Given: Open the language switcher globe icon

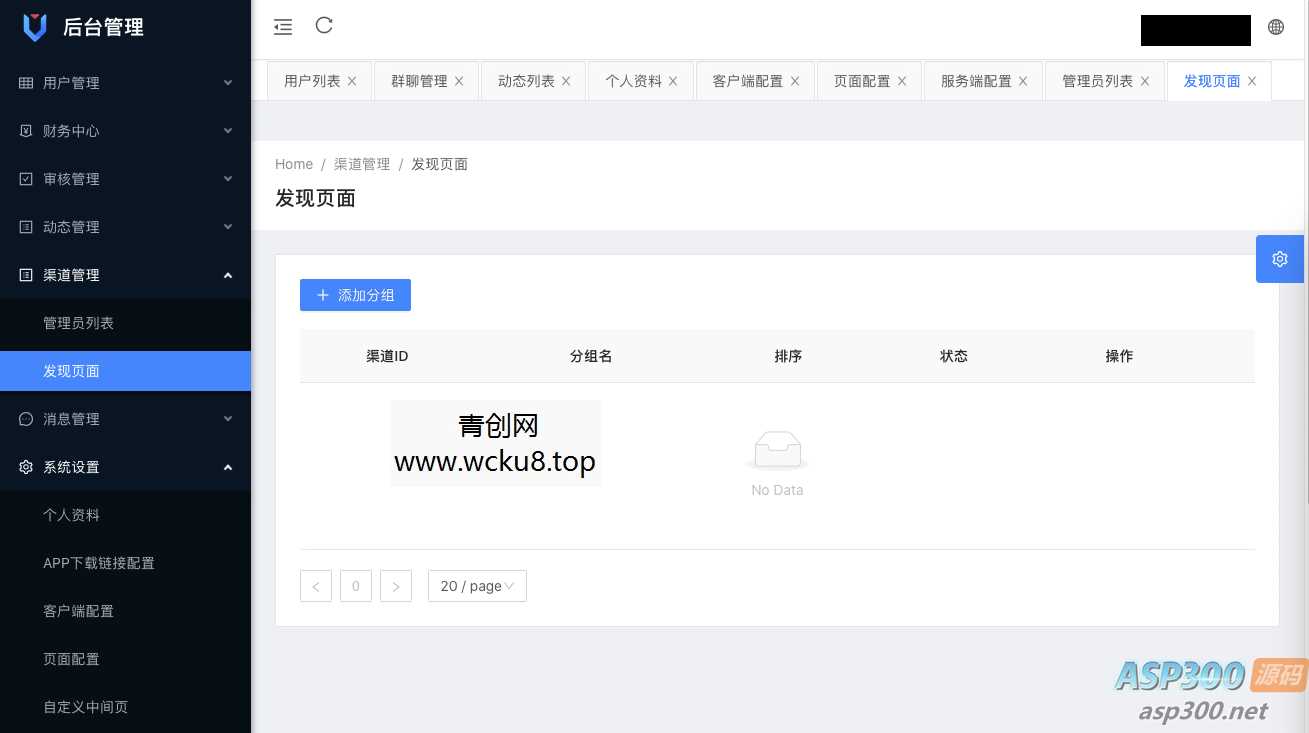Looking at the screenshot, I should pos(1276,26).
